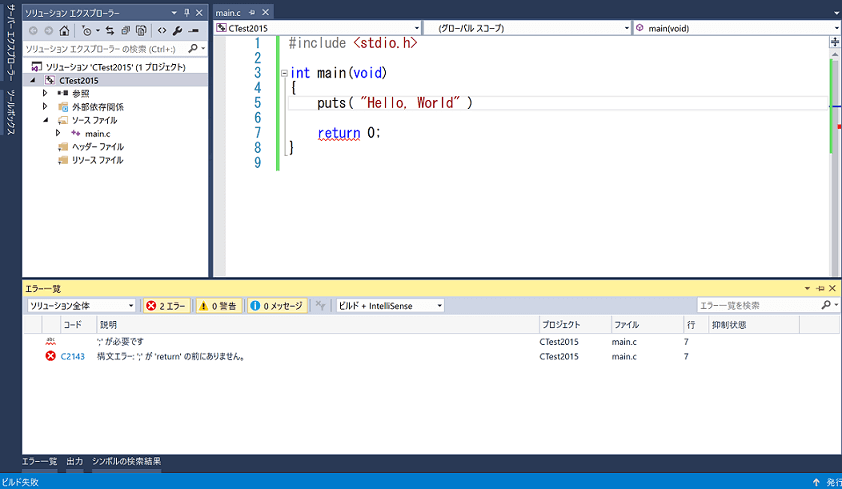Open the main(void) member dropdown
This screenshot has width=842, height=489.
click(x=837, y=28)
